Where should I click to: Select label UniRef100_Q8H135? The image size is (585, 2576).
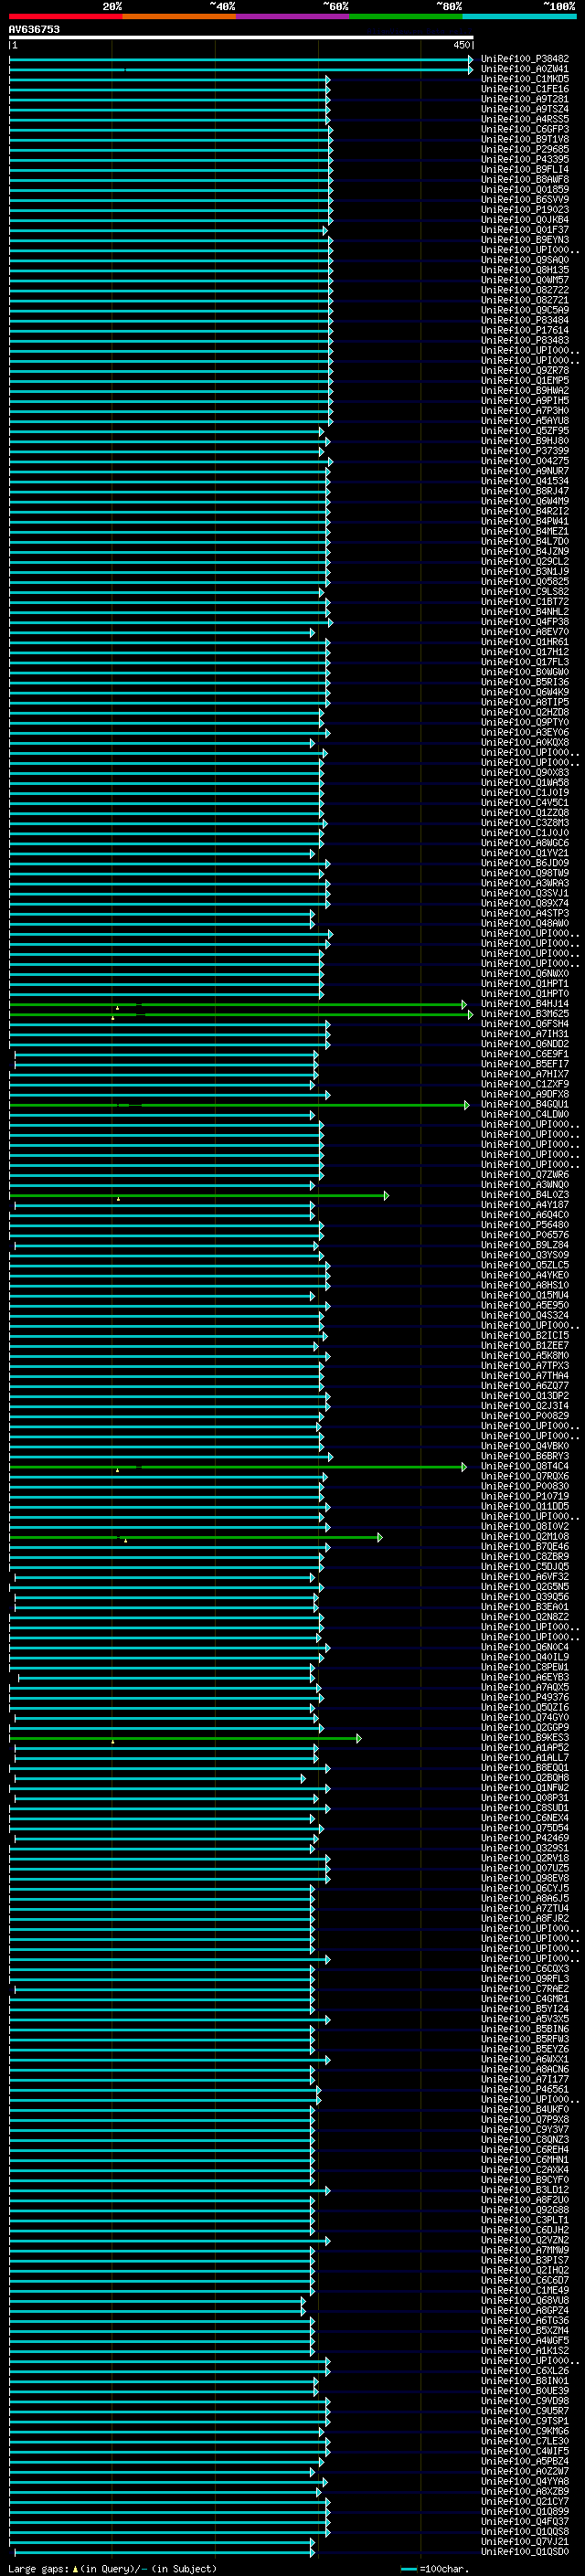coord(525,270)
